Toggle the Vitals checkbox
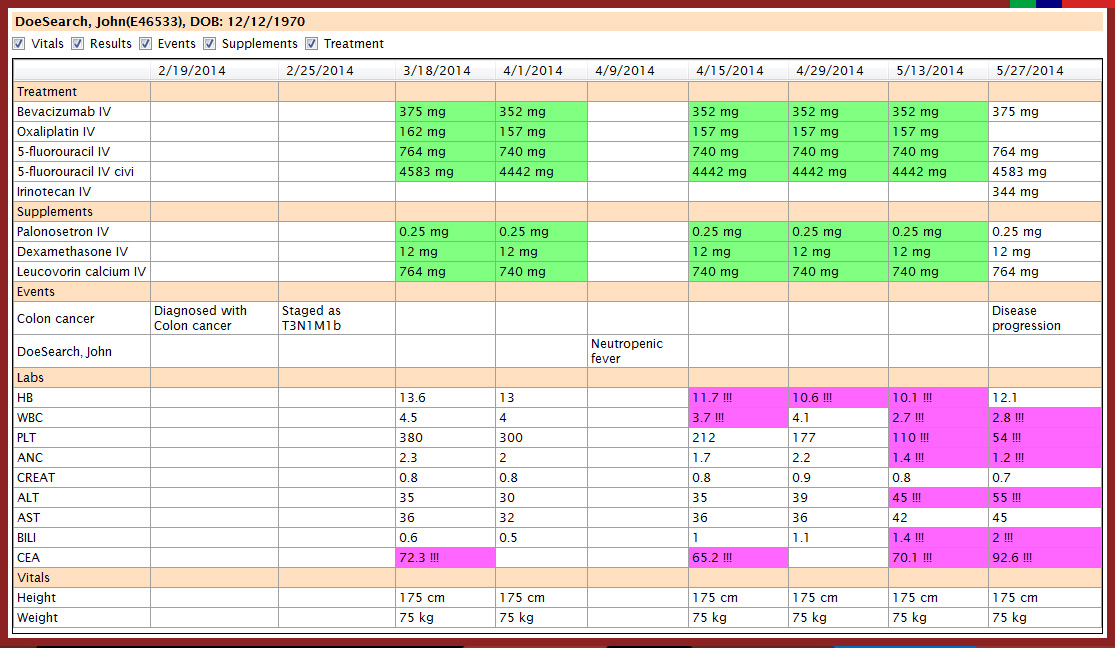This screenshot has height=648, width=1115. coord(19,43)
